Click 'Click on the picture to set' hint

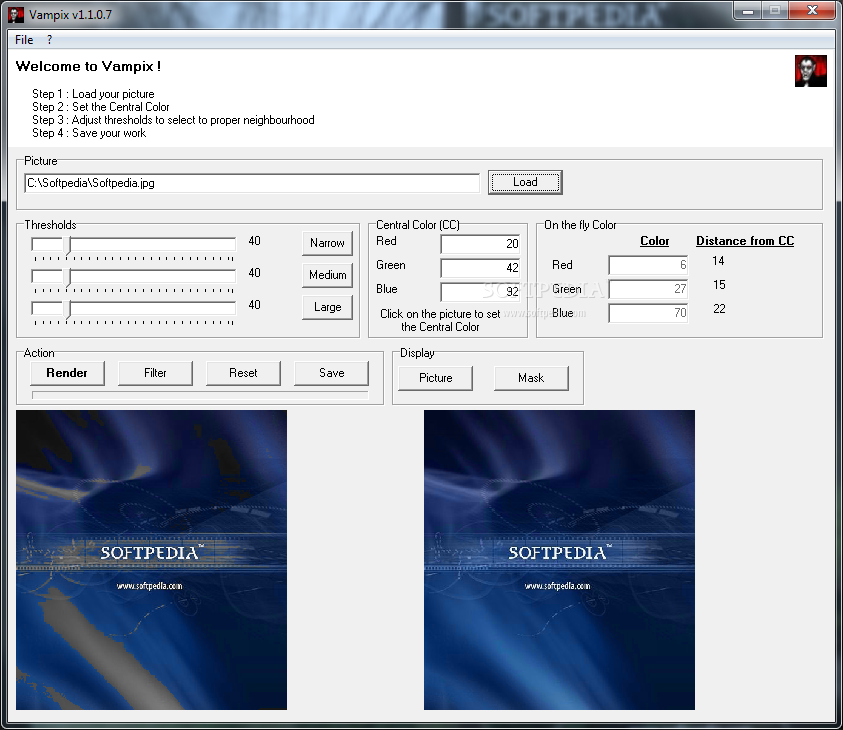(440, 314)
